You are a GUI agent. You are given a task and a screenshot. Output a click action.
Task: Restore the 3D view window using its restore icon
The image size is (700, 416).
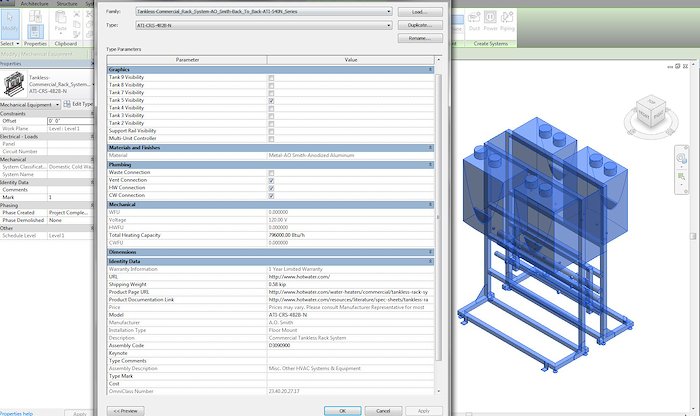pyautogui.click(x=678, y=66)
